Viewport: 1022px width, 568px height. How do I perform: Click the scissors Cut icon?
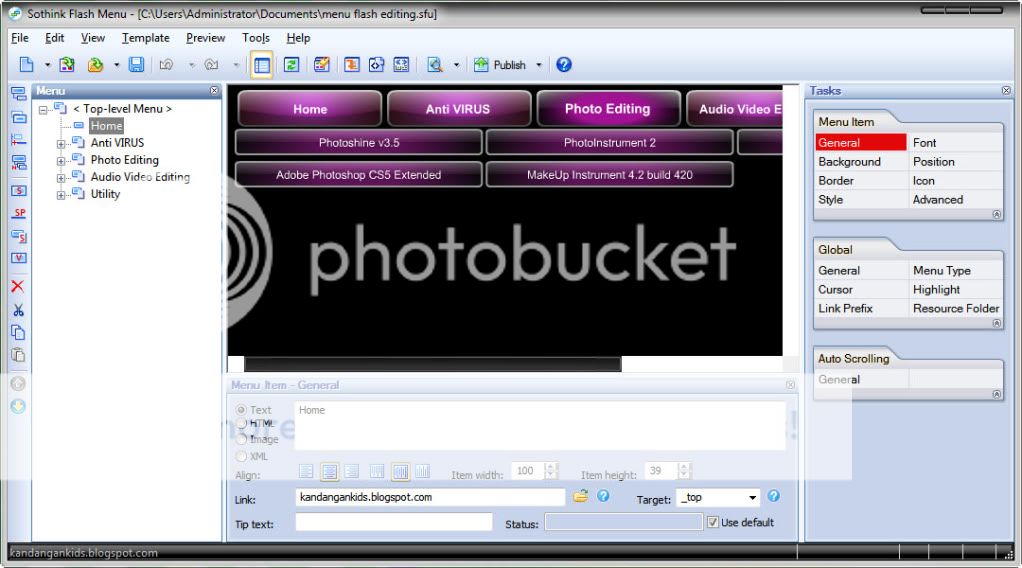[18, 310]
